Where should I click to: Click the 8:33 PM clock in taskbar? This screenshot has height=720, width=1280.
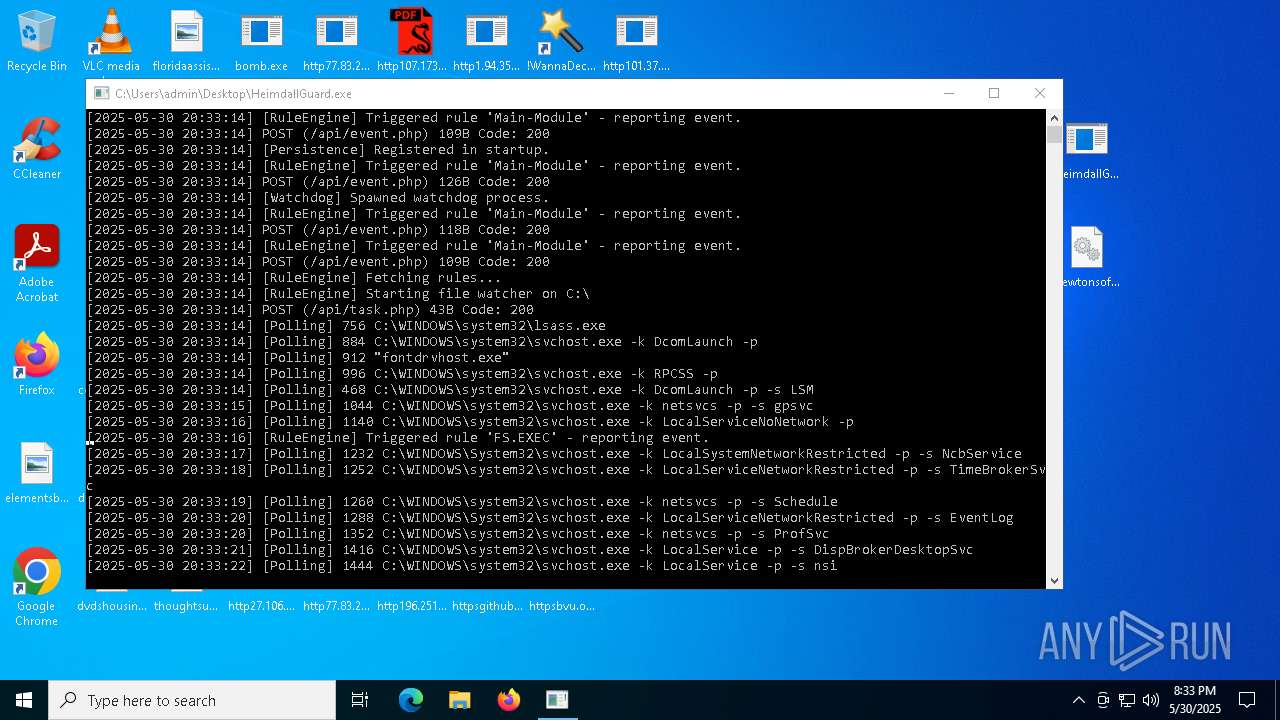(1194, 700)
